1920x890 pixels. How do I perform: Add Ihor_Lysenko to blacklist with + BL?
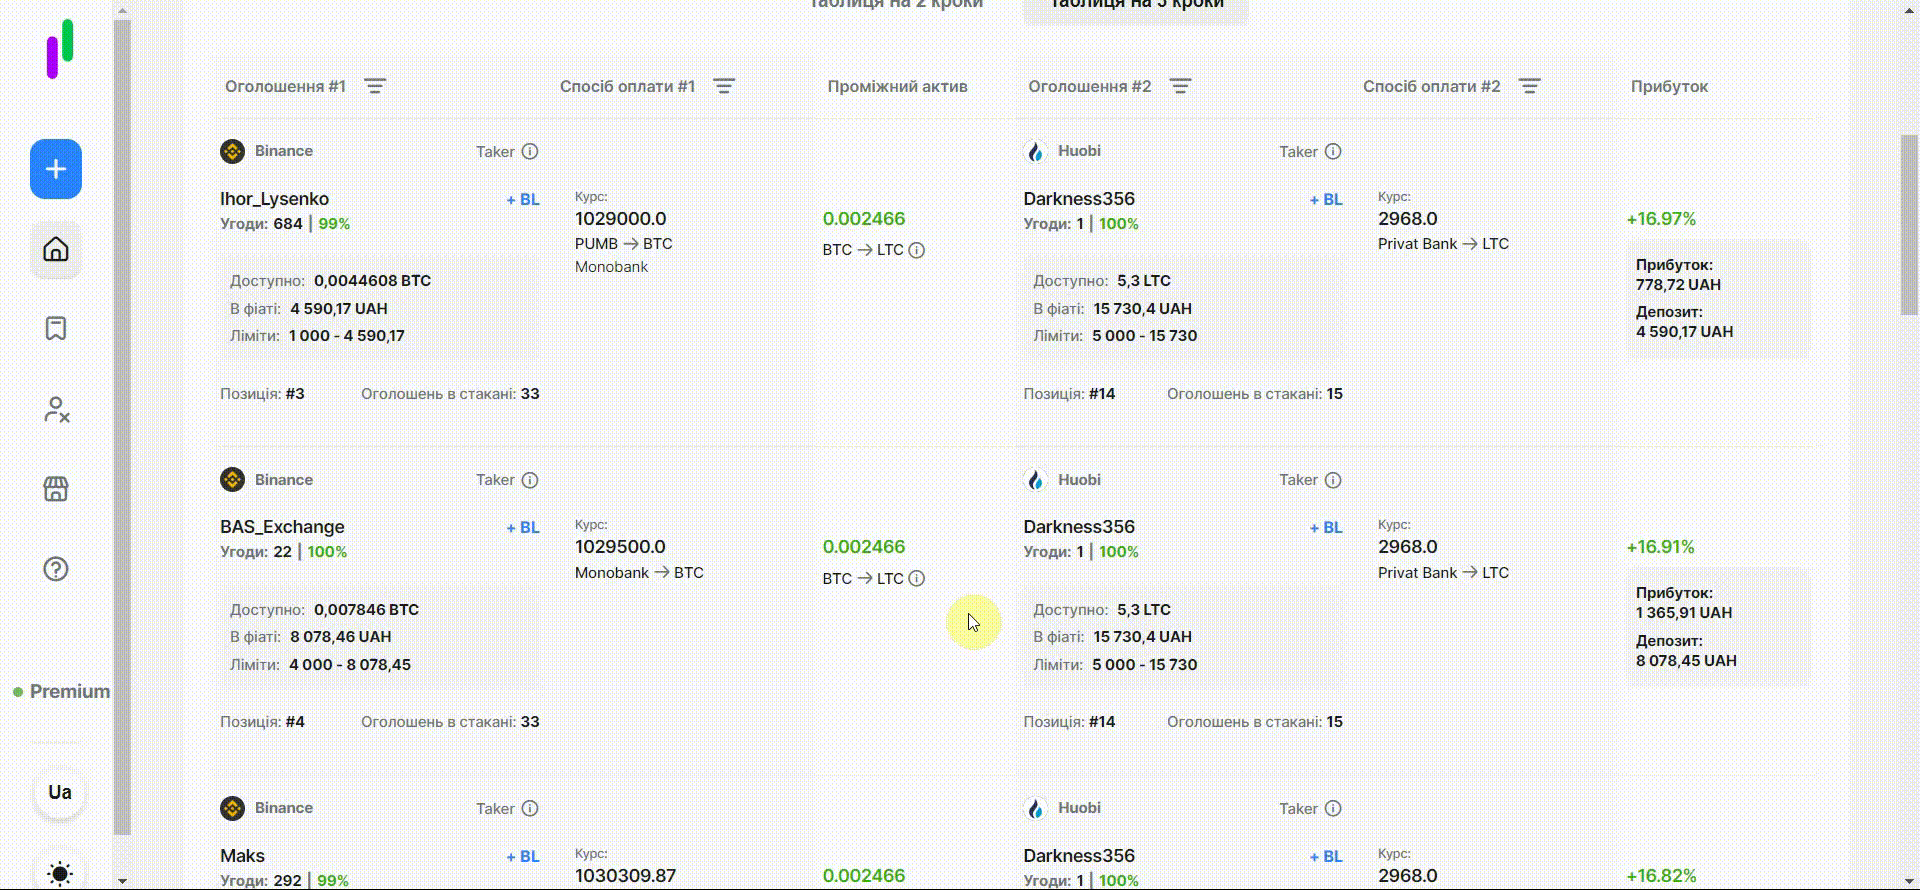point(523,200)
